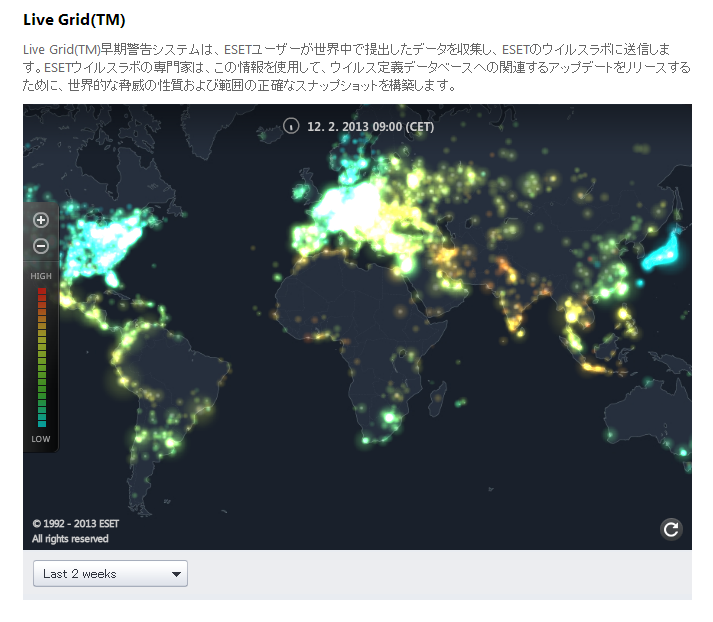Viewport: 713px width, 622px height.
Task: Click the "© 1992 - 2013 ESET" copyright text
Action: (75, 524)
